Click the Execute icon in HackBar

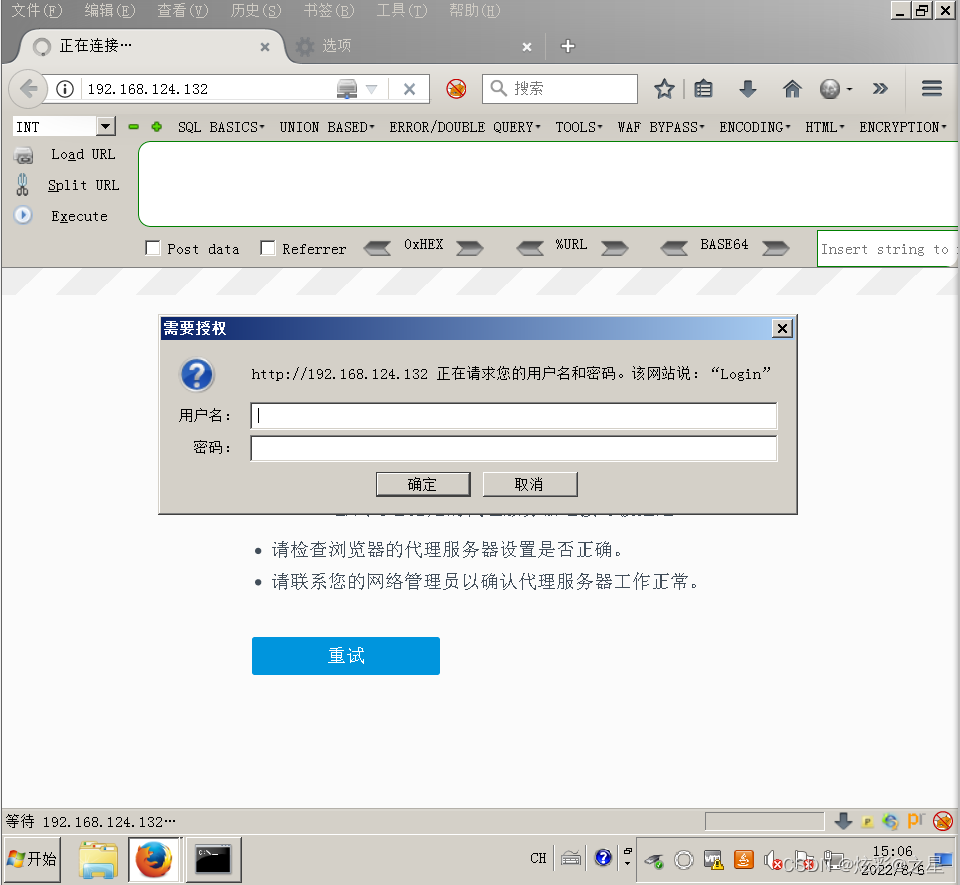point(22,216)
